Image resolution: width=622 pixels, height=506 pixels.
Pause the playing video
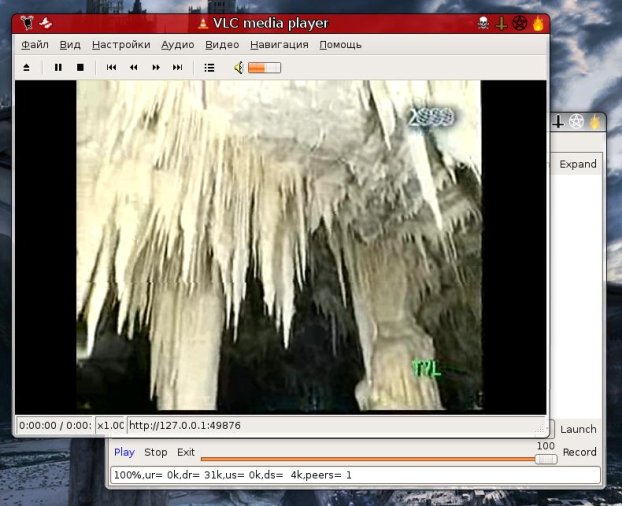pos(58,67)
